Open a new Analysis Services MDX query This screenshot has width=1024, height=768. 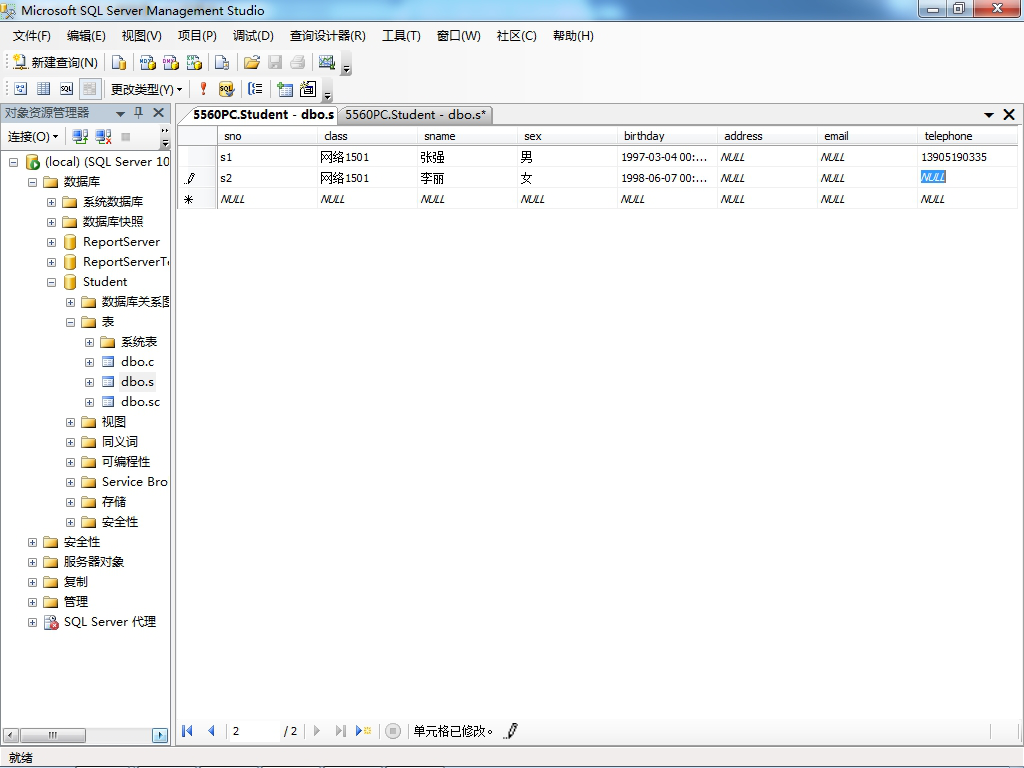point(148,62)
